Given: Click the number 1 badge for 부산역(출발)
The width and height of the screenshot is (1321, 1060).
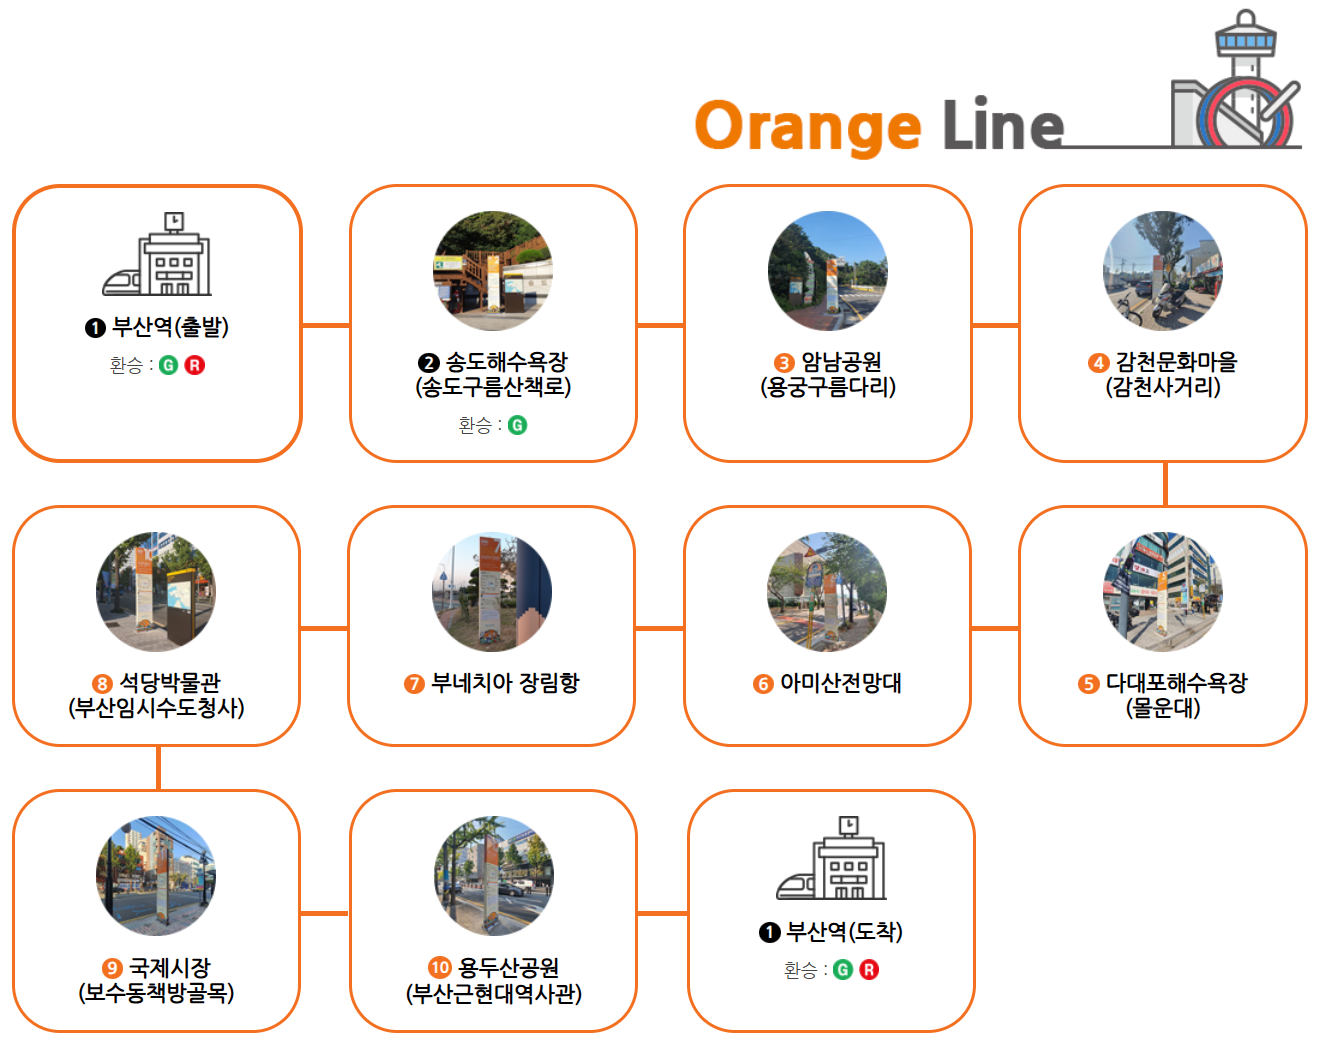Looking at the screenshot, I should [x=95, y=327].
